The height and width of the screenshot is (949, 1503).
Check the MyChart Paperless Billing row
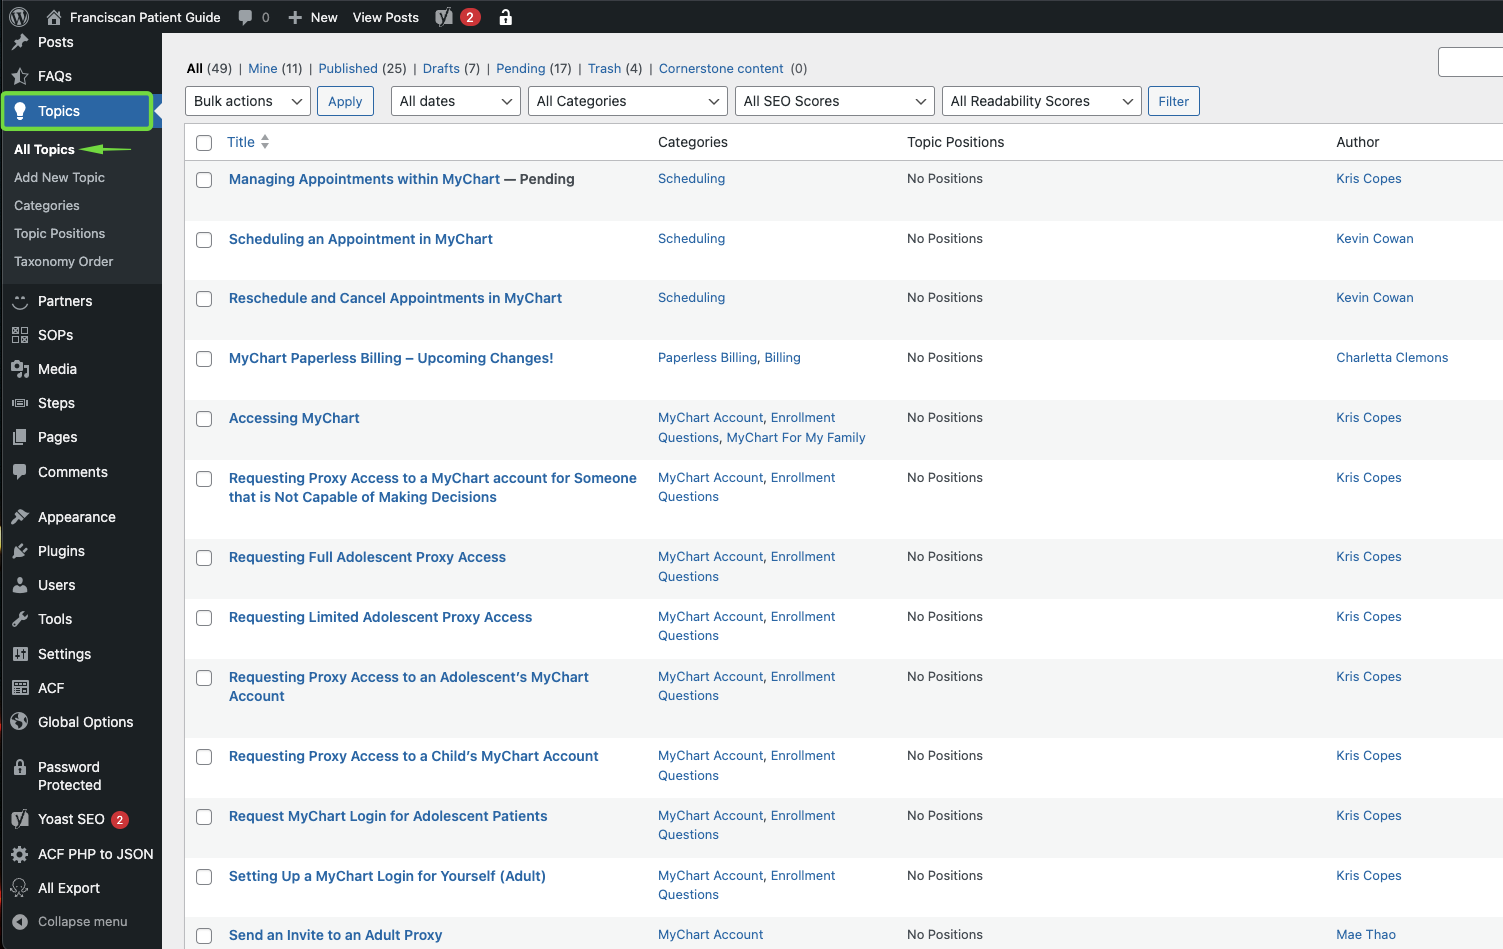coord(204,359)
